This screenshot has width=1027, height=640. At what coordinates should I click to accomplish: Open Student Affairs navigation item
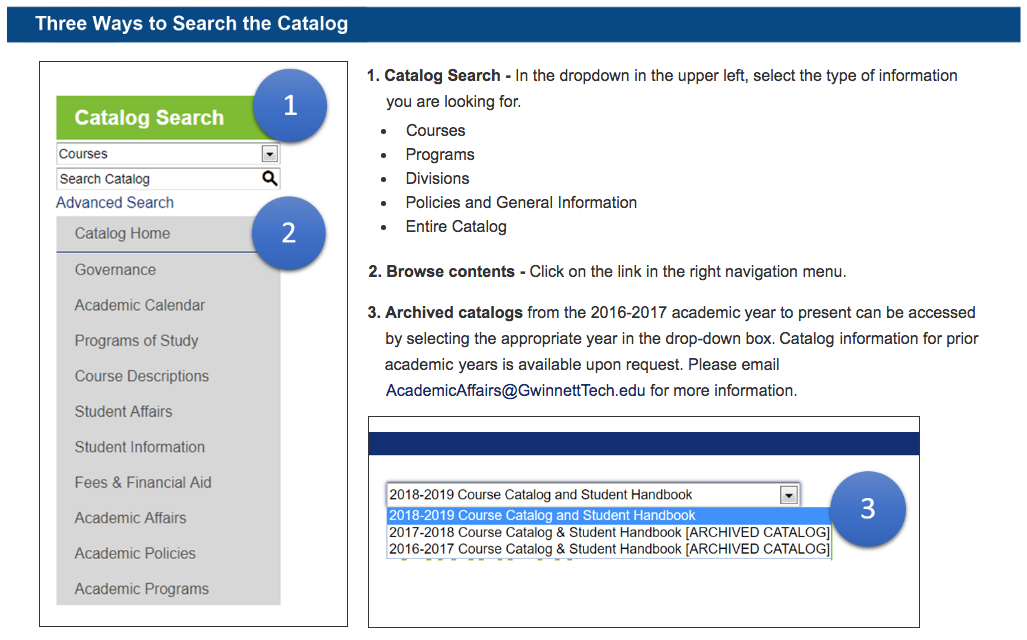123,412
